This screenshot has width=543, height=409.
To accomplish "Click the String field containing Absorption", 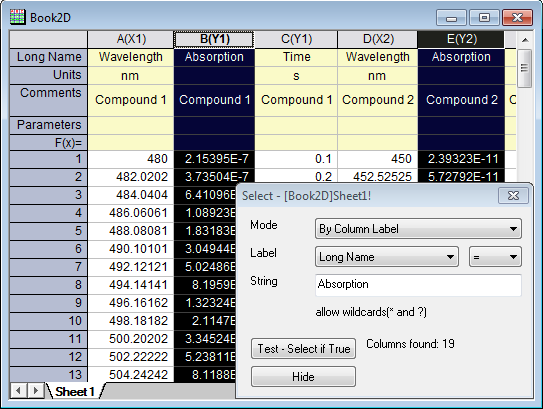I will pyautogui.click(x=418, y=285).
